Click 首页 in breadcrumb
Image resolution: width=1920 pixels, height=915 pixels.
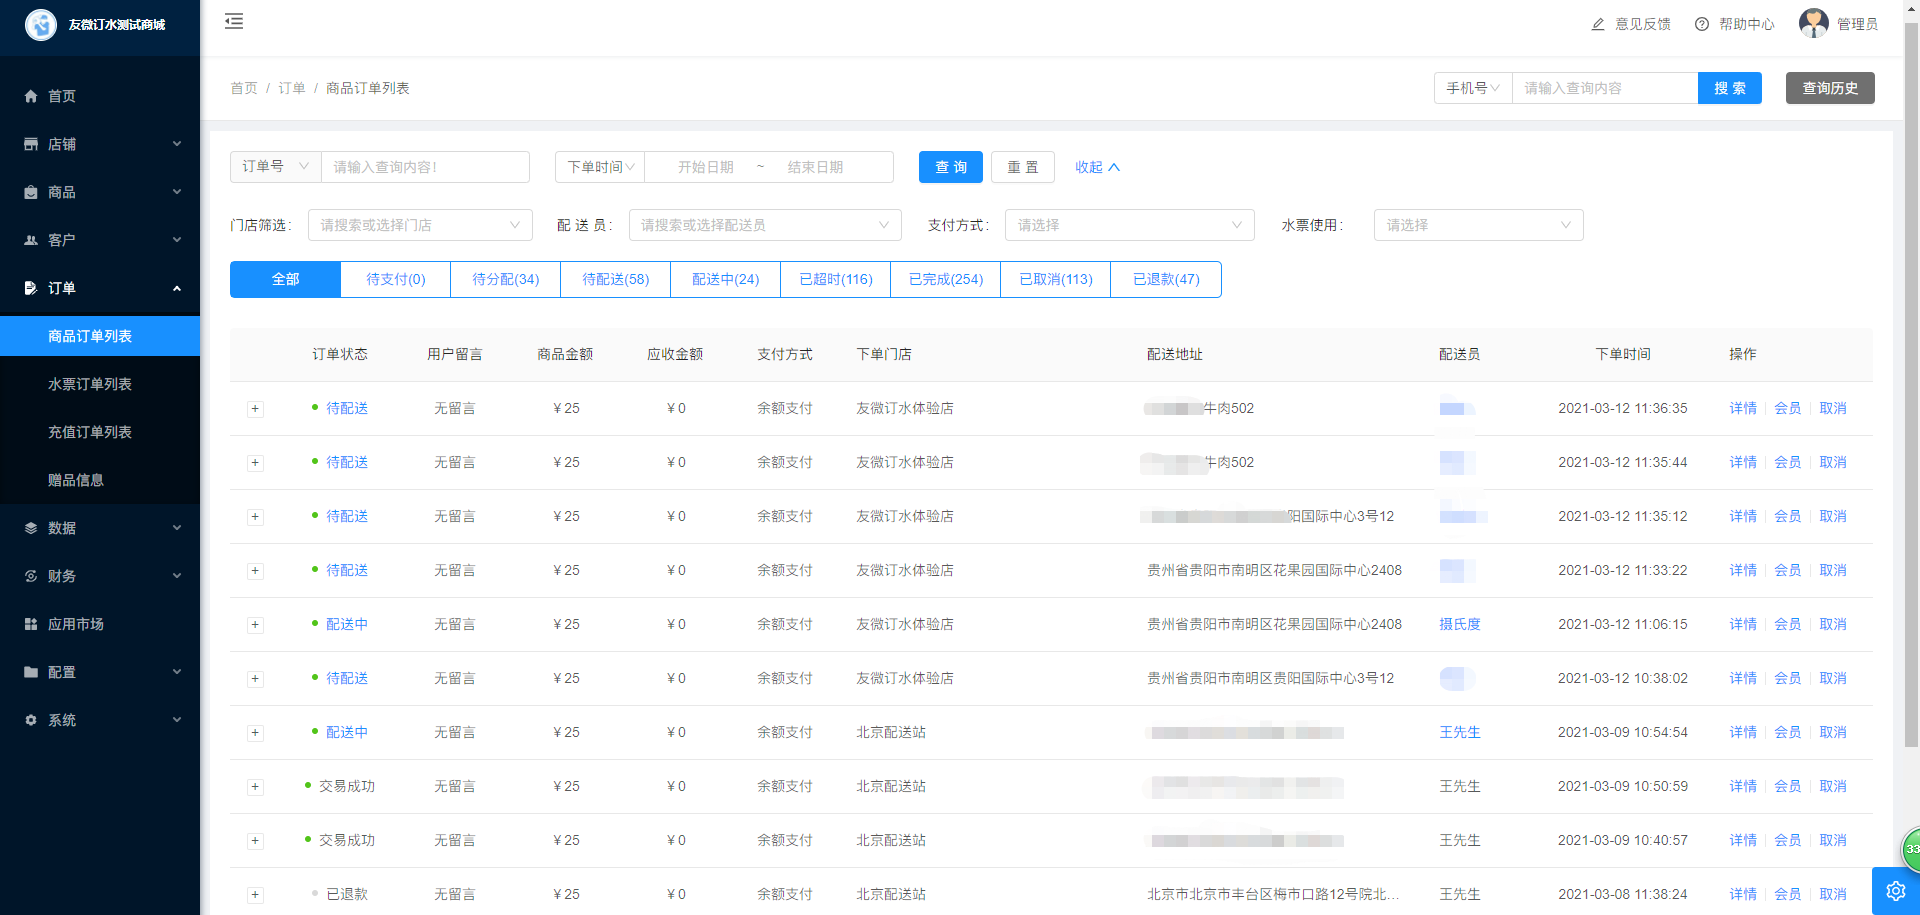point(244,88)
